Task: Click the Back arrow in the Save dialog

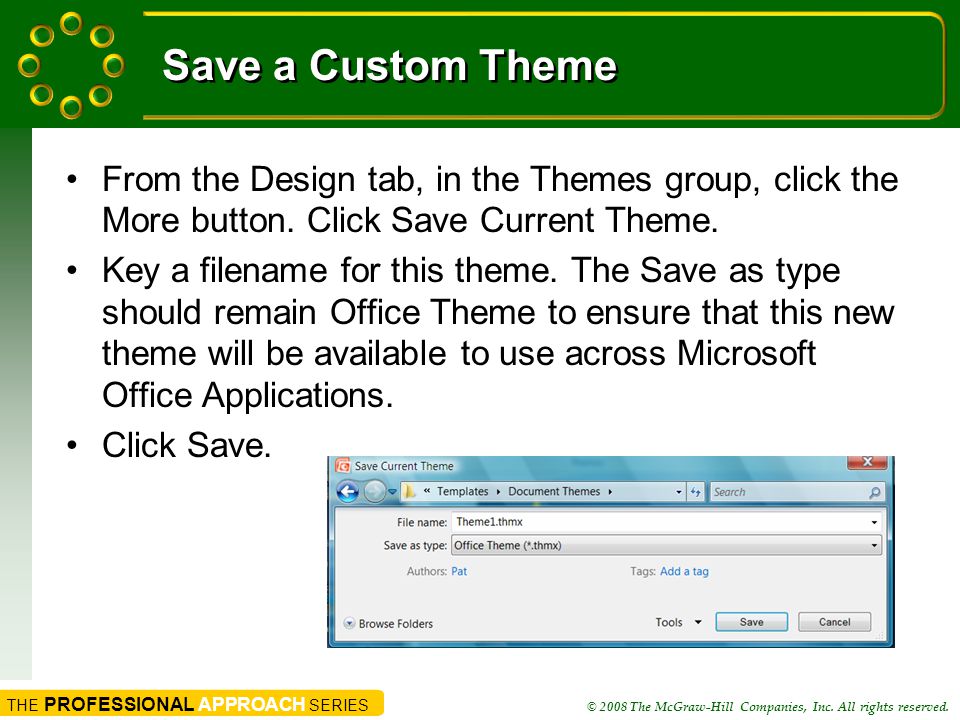Action: coord(348,491)
